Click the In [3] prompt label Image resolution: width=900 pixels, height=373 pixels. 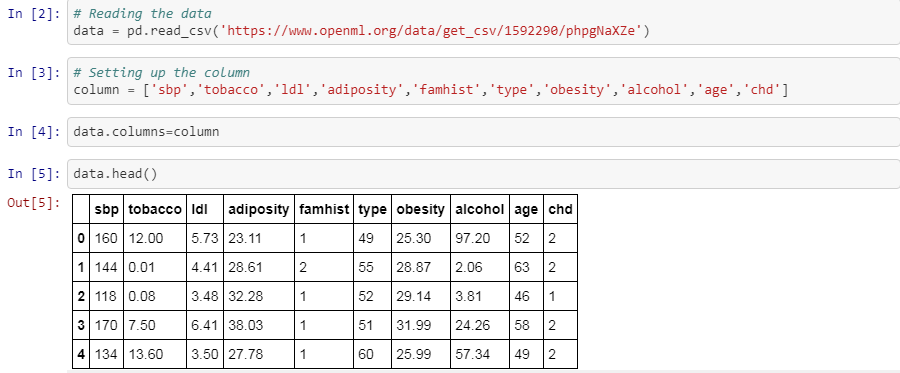tap(34, 73)
